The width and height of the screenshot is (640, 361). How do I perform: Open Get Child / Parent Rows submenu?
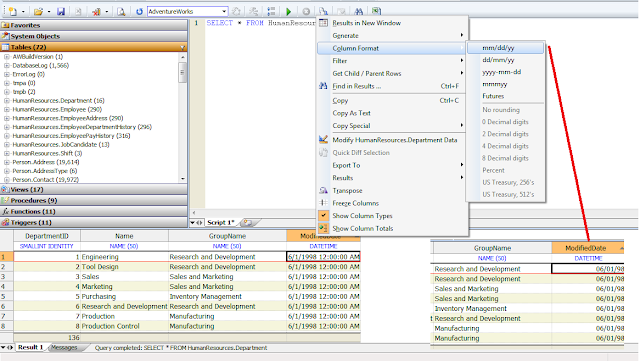click(x=392, y=74)
